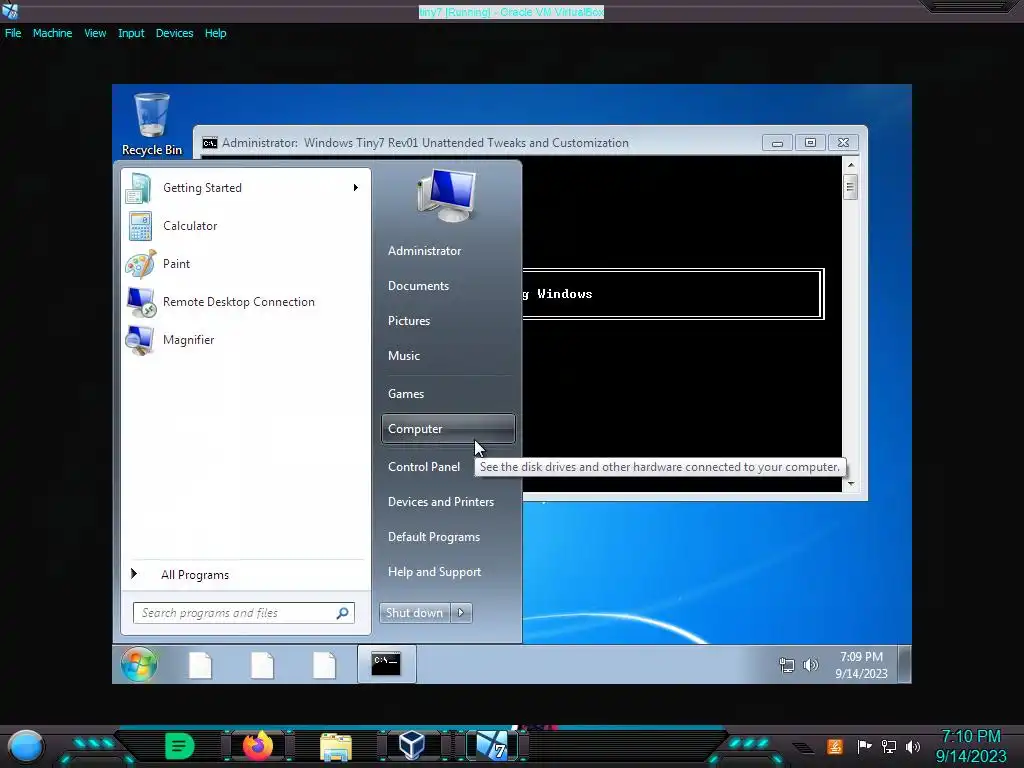
Task: Open VirtualBox cube icon in host taskbar
Action: point(412,745)
